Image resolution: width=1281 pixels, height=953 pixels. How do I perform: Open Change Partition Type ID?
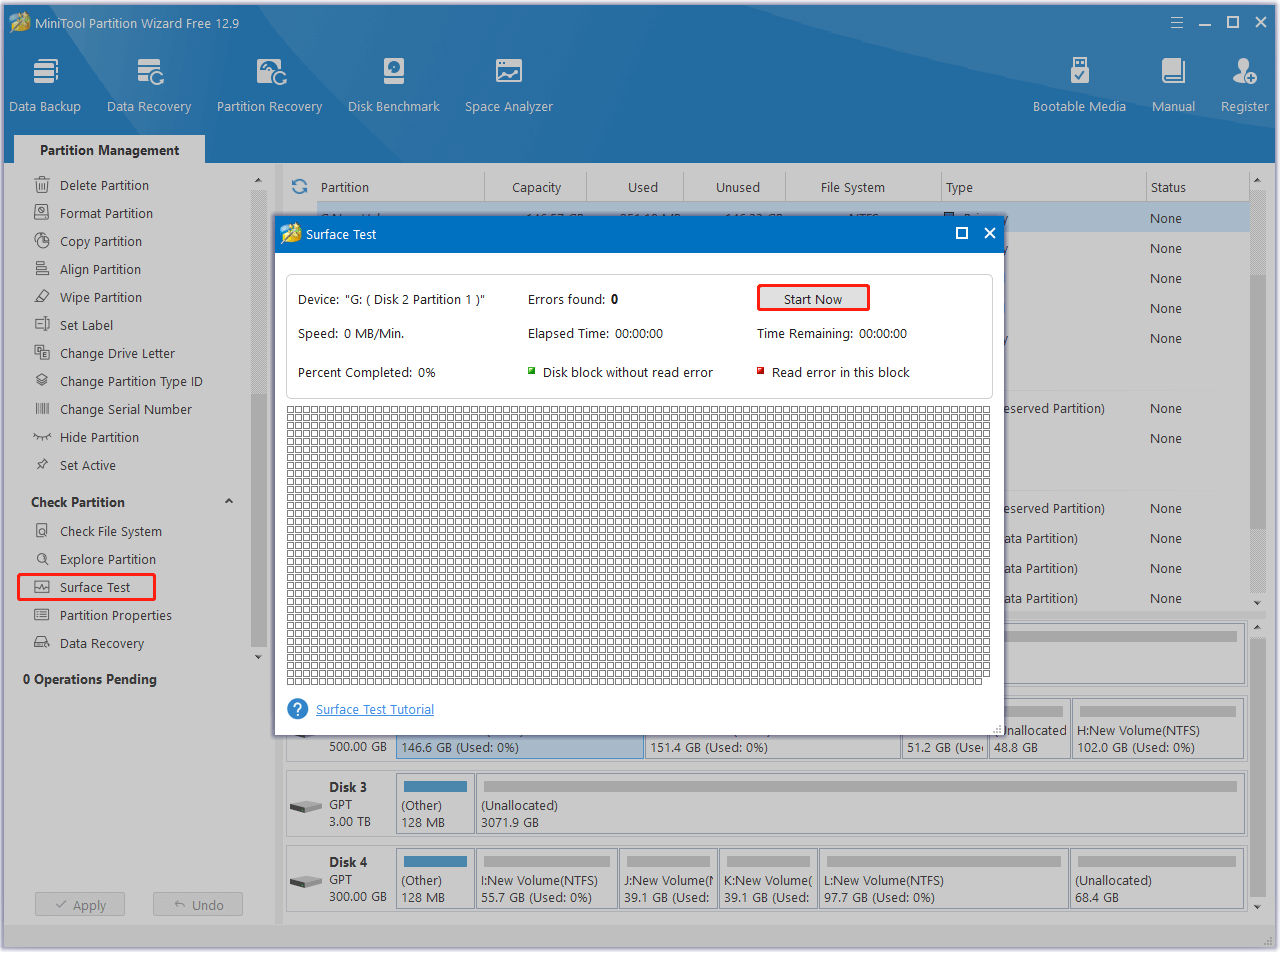click(x=131, y=381)
